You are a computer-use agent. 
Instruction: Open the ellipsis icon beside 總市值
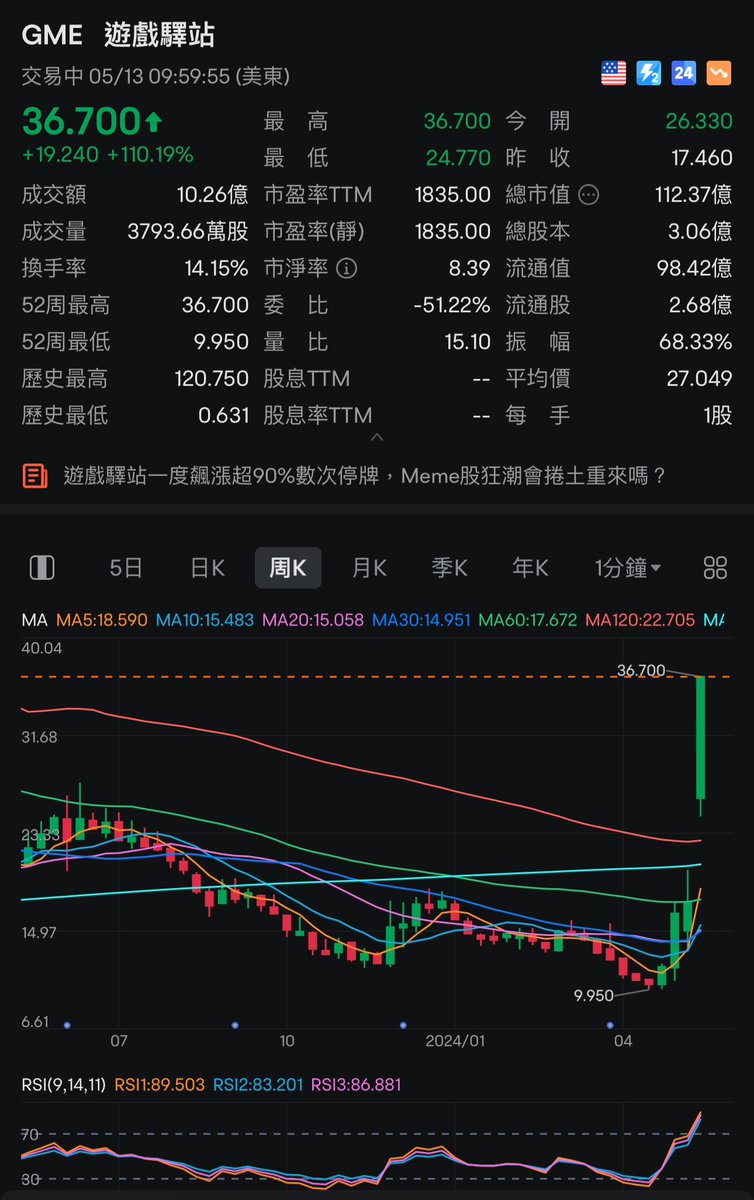click(589, 195)
